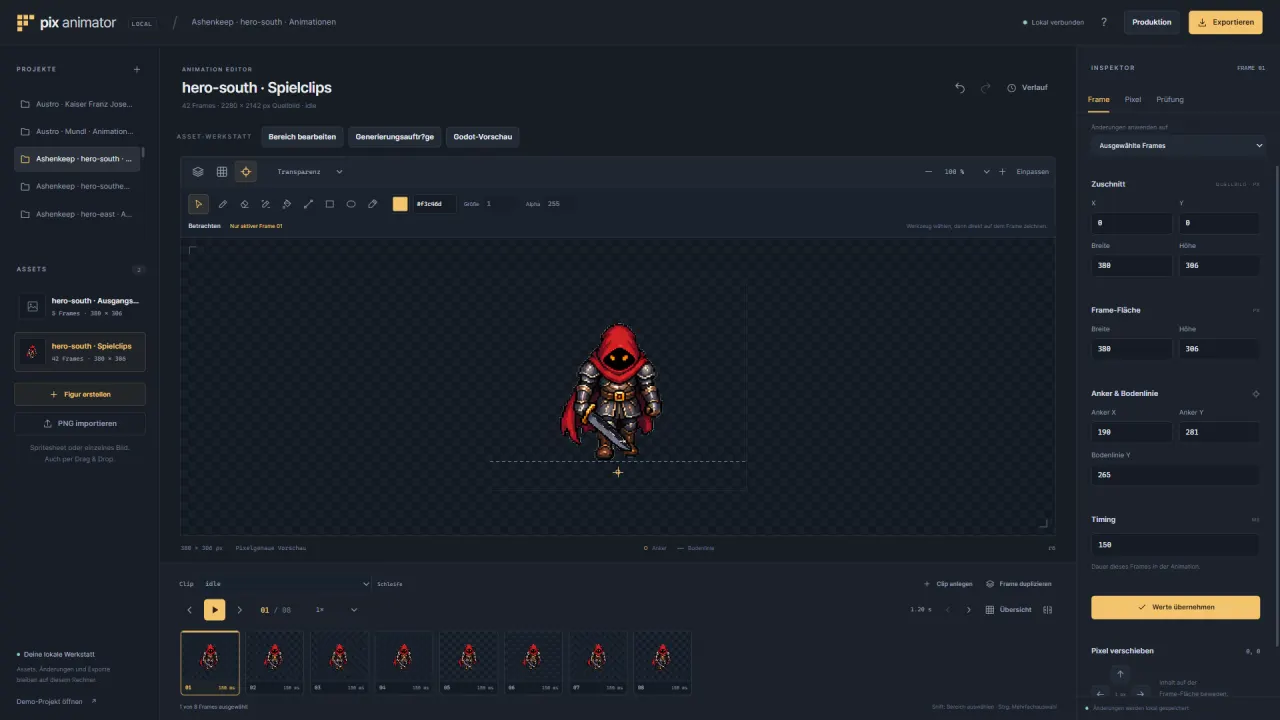The height and width of the screenshot is (720, 1280).
Task: Toggle the compare view icon beside Übersicht
Action: [1048, 610]
